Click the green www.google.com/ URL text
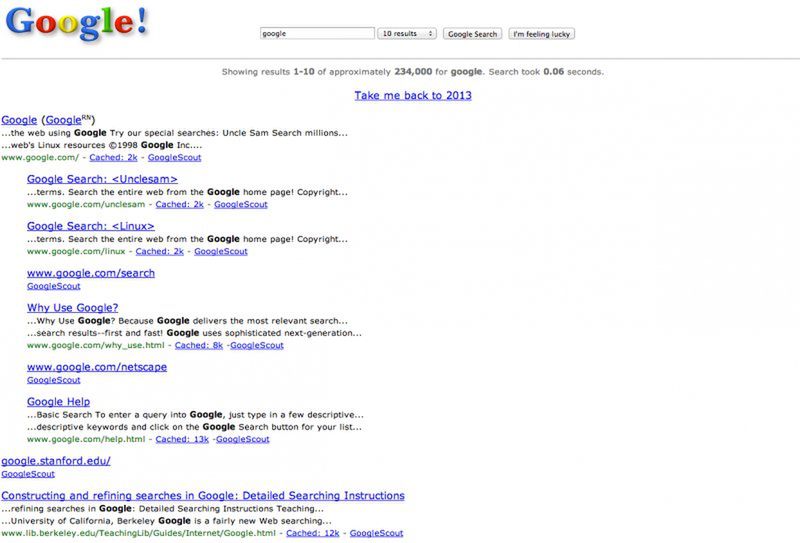The width and height of the screenshot is (800, 543). (40, 157)
